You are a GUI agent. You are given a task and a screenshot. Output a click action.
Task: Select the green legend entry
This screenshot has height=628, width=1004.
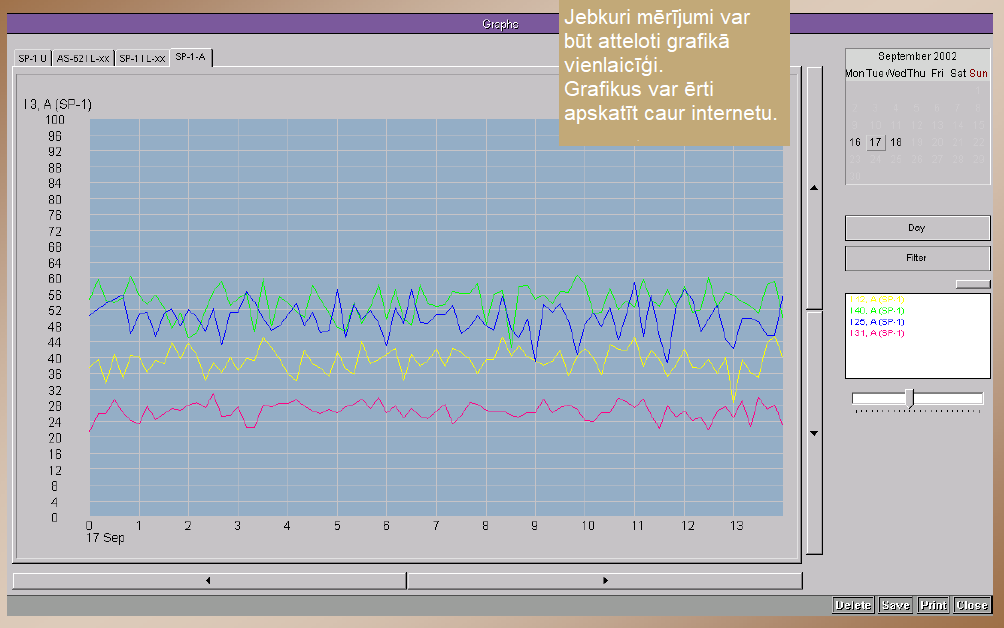pyautogui.click(x=877, y=310)
